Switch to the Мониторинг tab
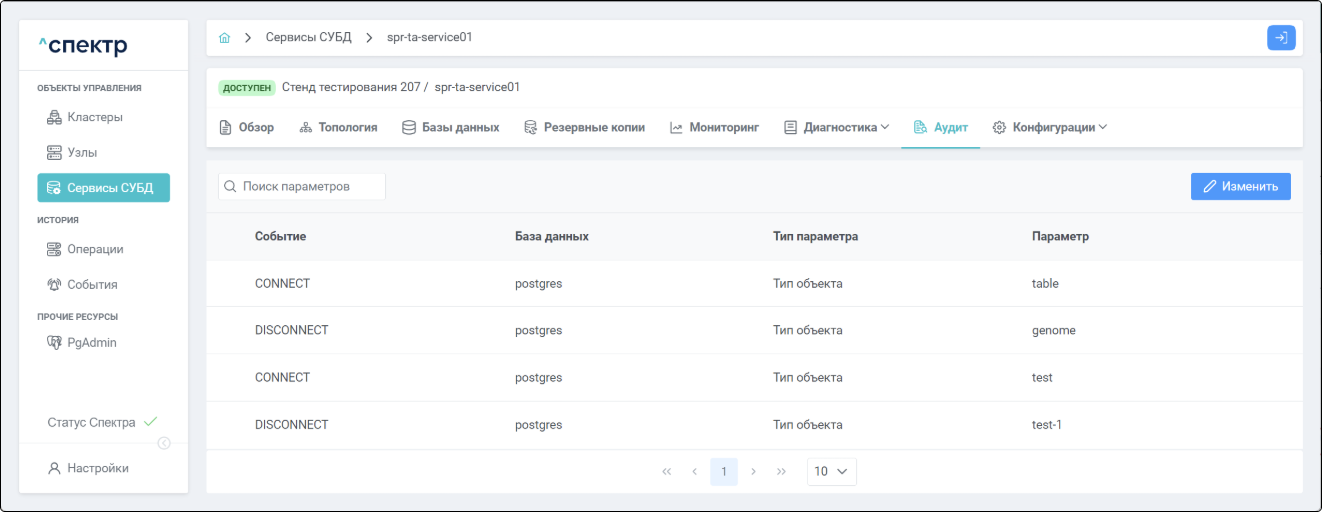Image resolution: width=1323 pixels, height=513 pixels. tap(714, 128)
